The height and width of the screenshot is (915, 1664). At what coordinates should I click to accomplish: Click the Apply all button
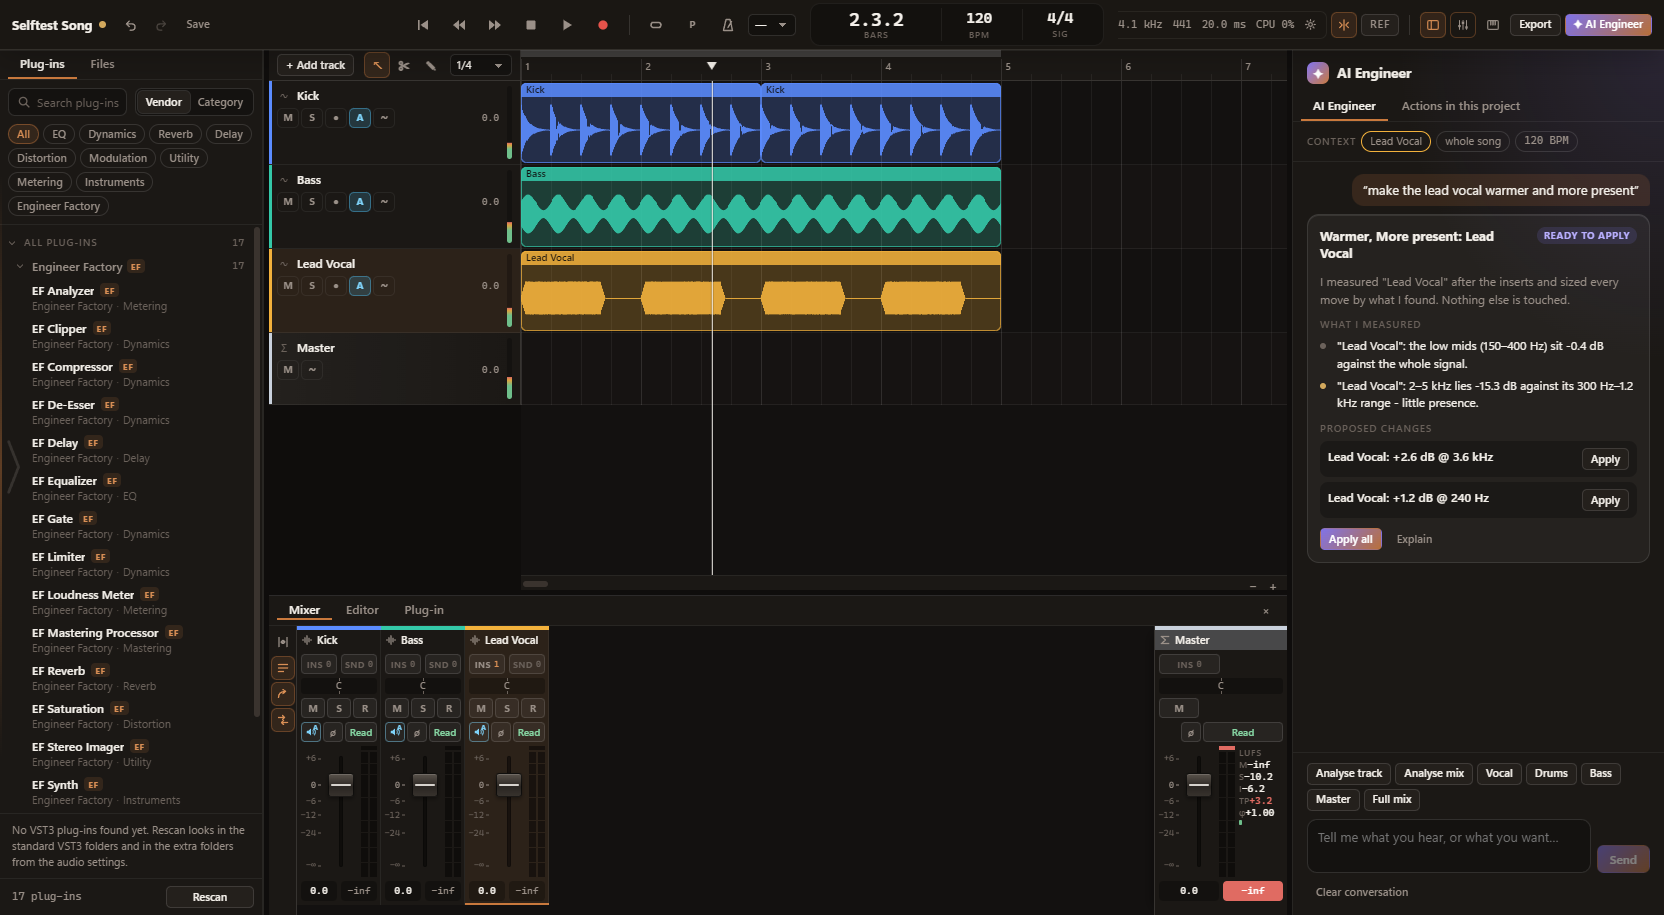pyautogui.click(x=1350, y=539)
